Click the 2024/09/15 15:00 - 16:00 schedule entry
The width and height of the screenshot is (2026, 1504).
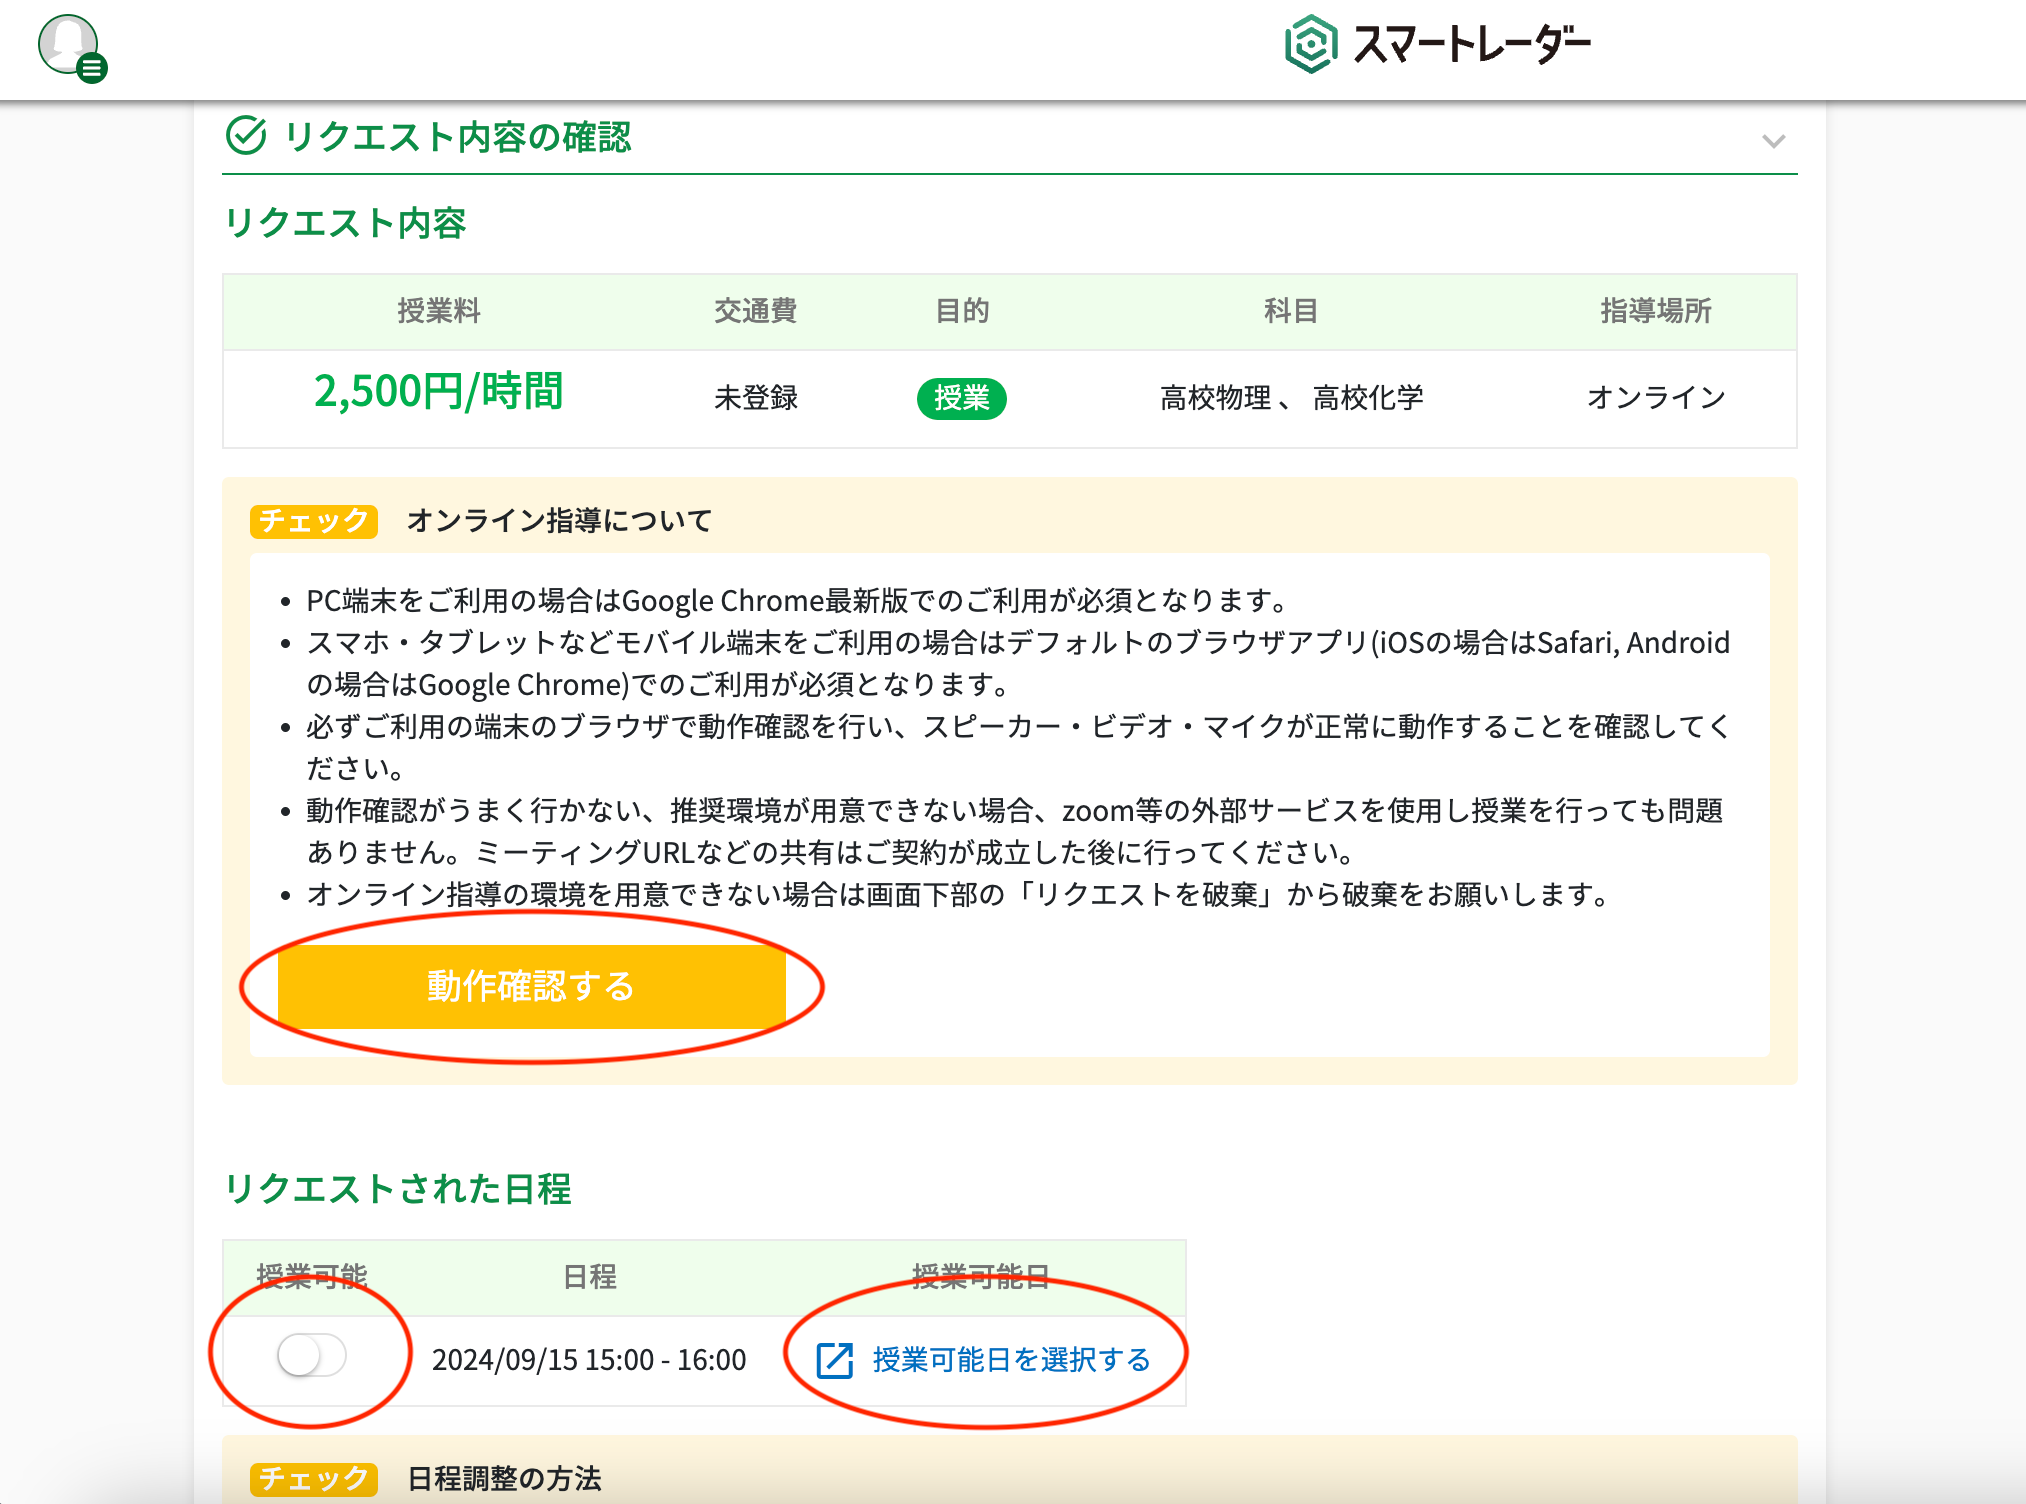(589, 1360)
